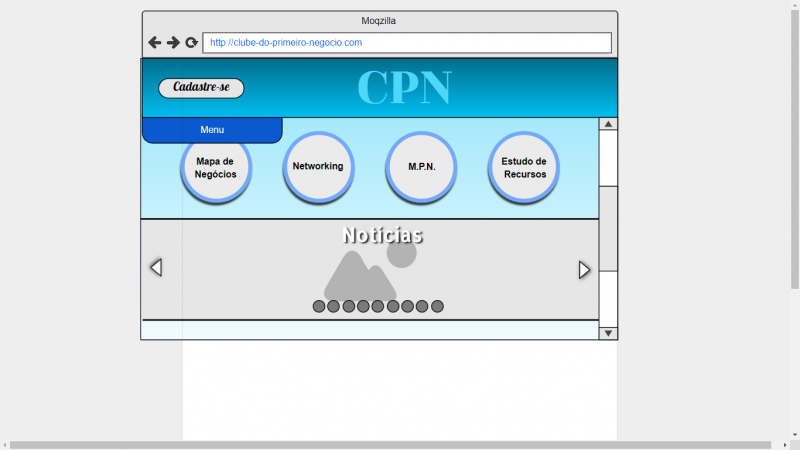Select the fourth news carousel dot
Screen dimensions: 800x450
(363, 306)
